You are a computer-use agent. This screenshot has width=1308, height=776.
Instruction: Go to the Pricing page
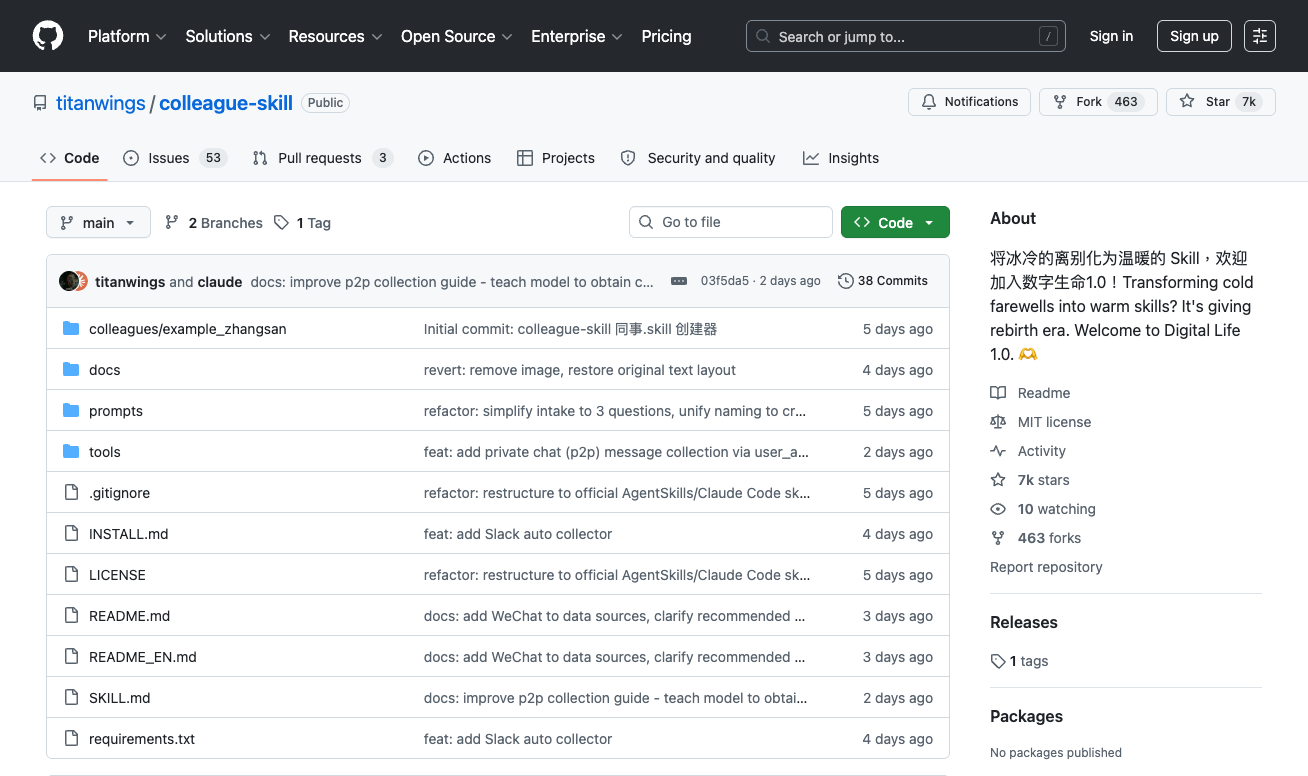coord(666,36)
